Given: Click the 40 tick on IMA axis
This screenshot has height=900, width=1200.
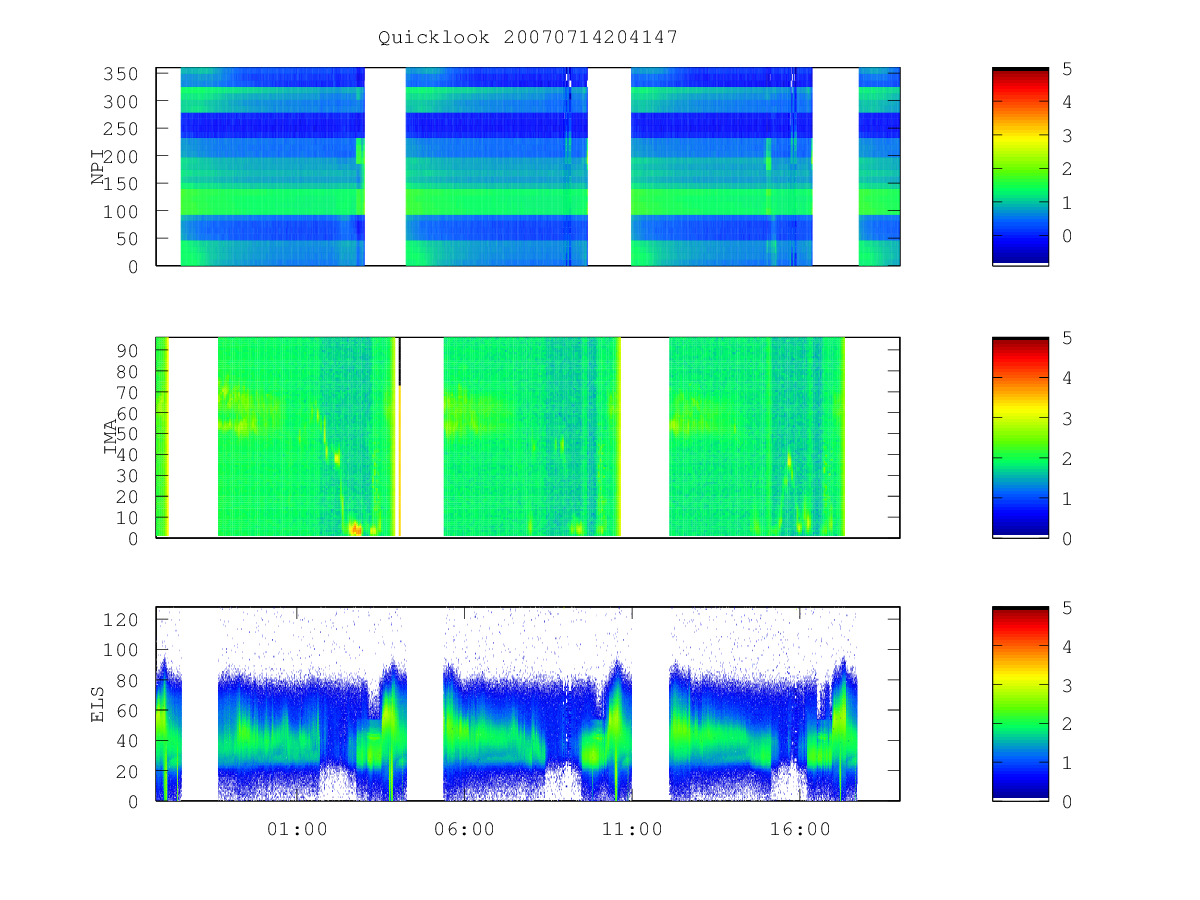Looking at the screenshot, I should pos(127,455).
